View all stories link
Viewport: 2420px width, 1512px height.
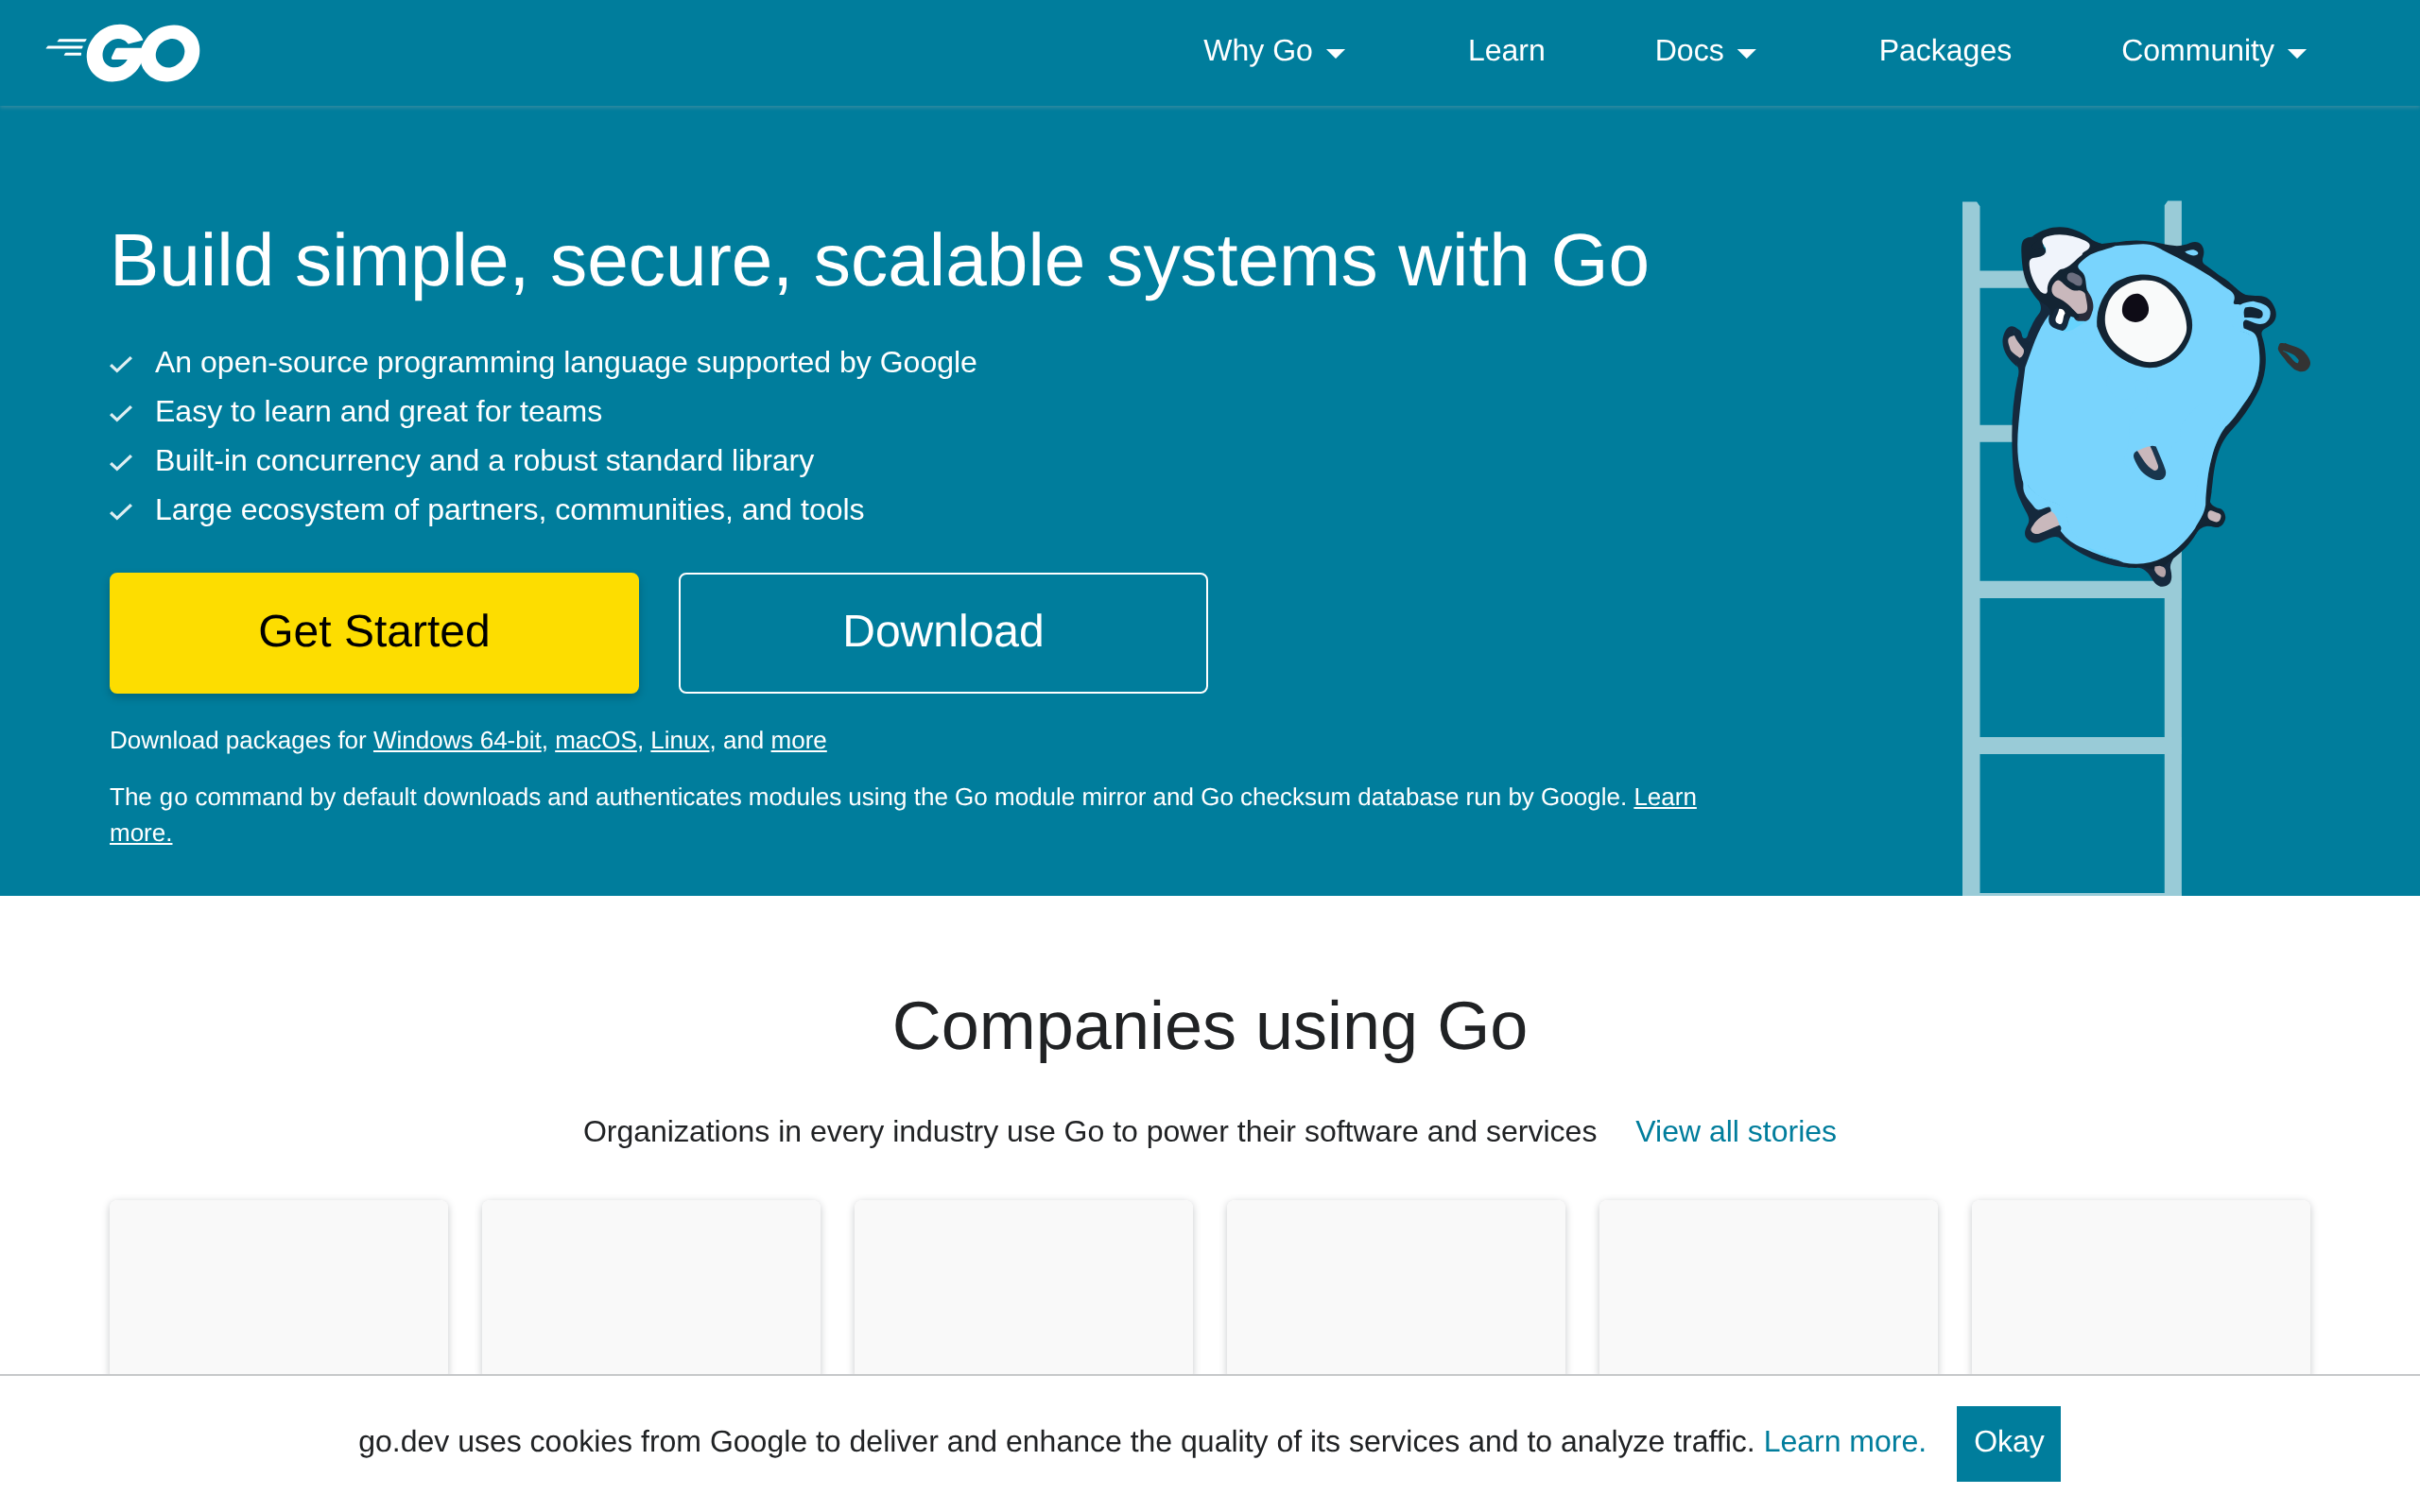tap(1735, 1131)
